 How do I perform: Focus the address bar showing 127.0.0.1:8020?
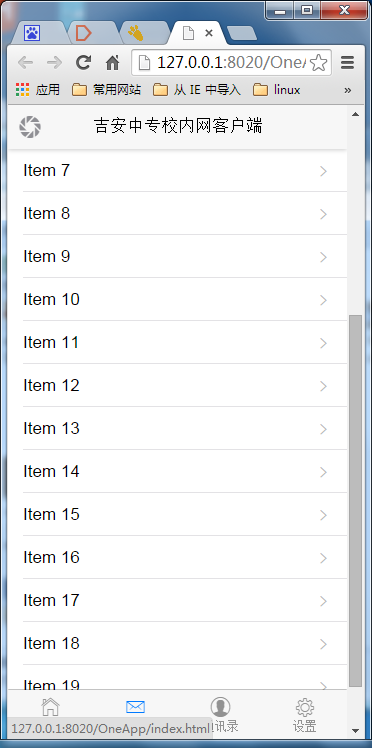[222, 62]
